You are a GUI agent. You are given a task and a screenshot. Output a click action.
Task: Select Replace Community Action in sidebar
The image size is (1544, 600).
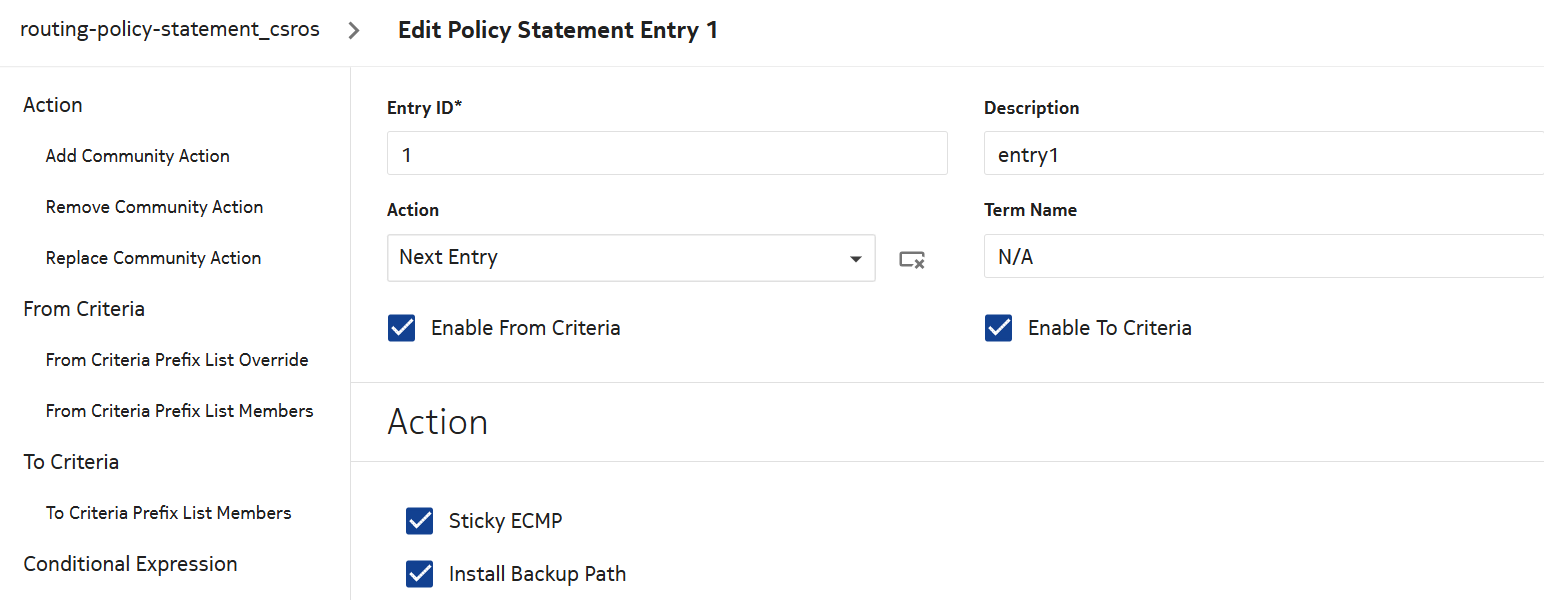(153, 258)
